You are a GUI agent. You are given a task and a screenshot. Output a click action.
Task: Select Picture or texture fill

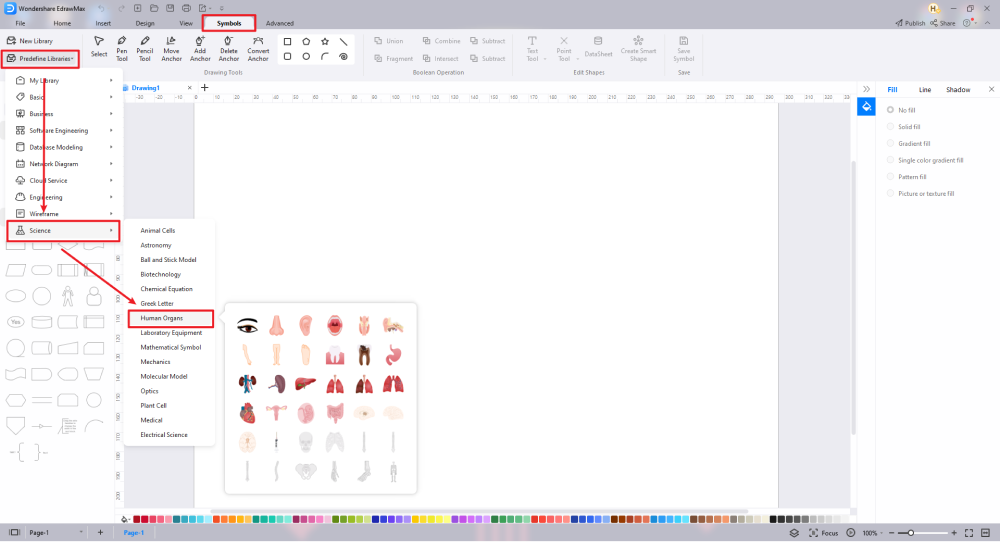921,193
